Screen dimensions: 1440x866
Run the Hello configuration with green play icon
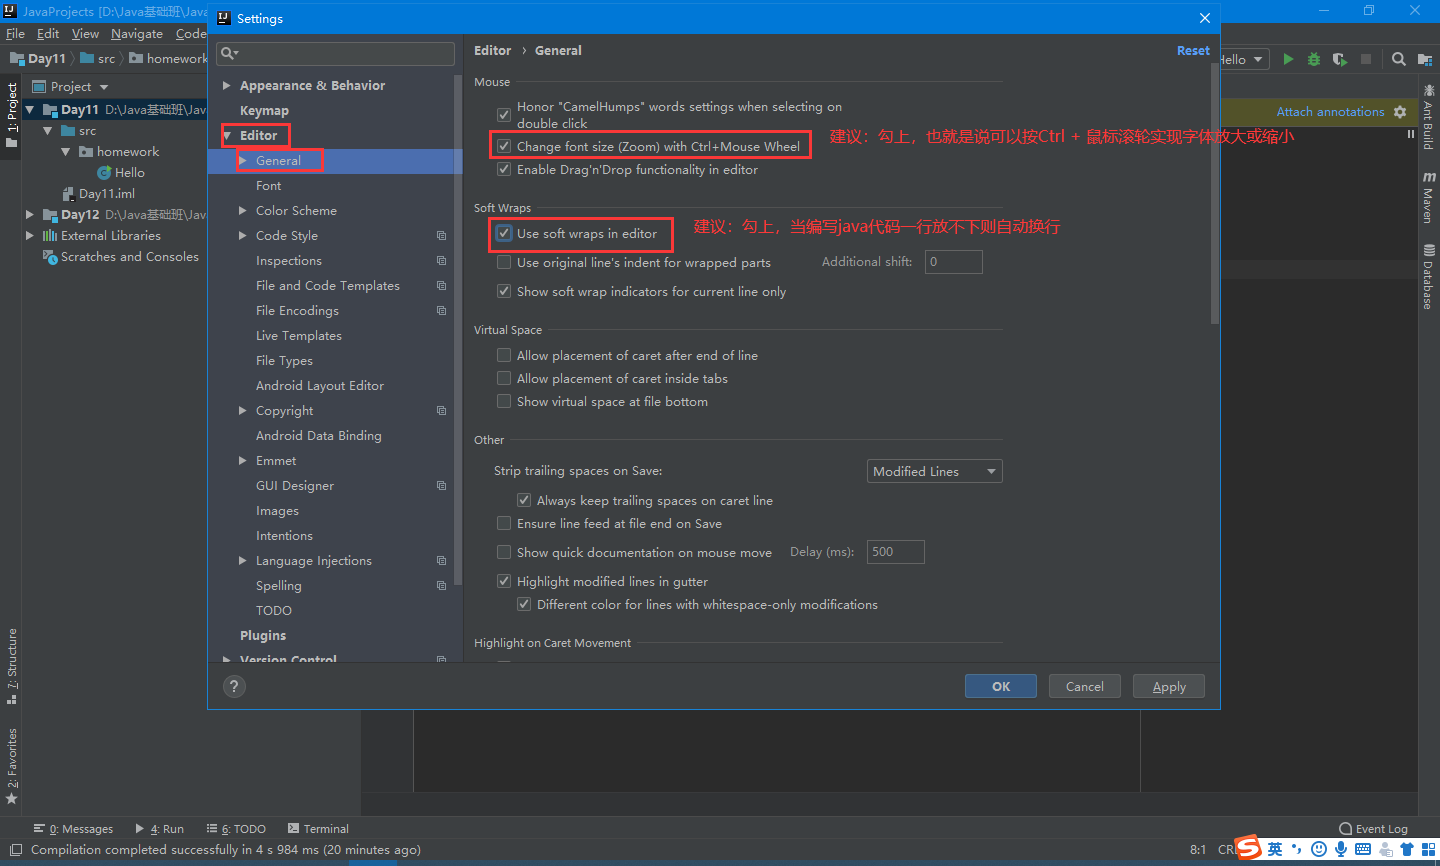1288,59
